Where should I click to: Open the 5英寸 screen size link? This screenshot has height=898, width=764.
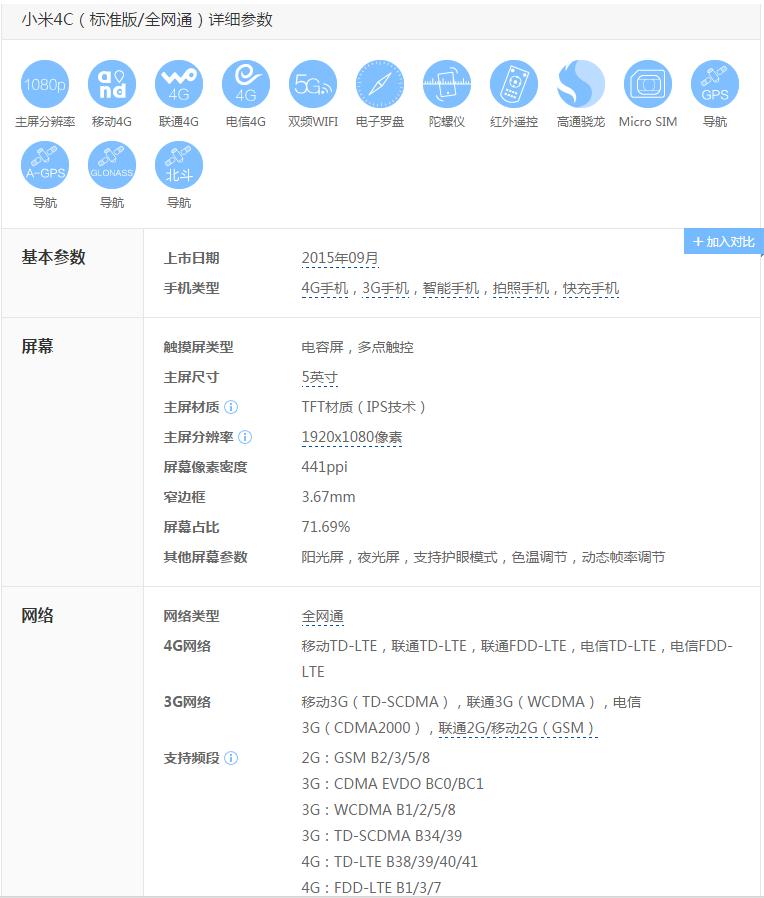pos(320,377)
